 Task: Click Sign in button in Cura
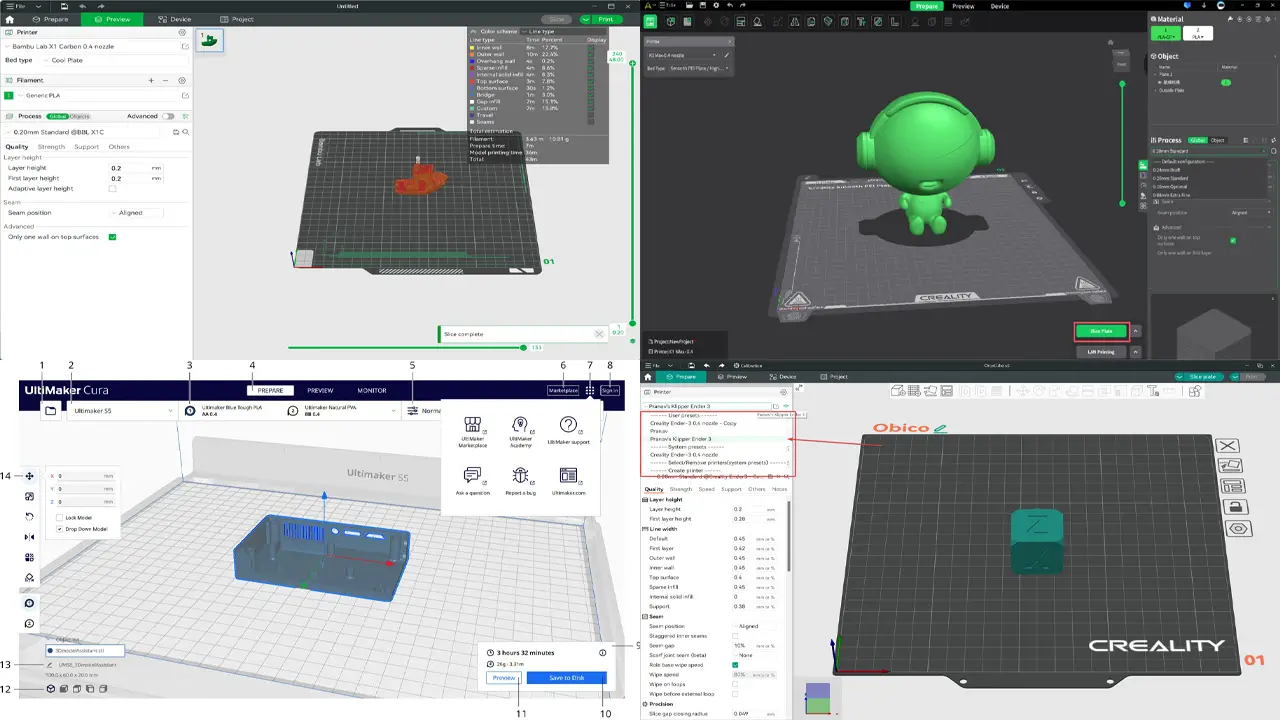[610, 391]
